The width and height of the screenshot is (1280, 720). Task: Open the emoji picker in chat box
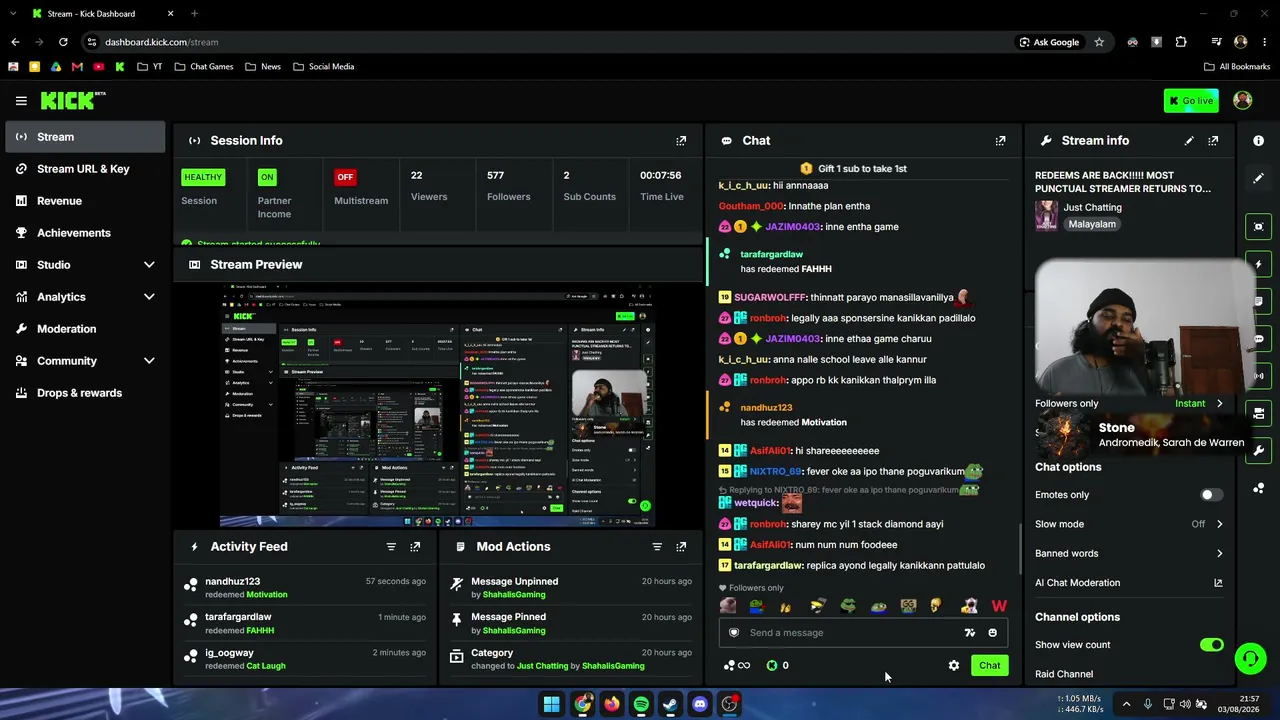click(x=992, y=632)
